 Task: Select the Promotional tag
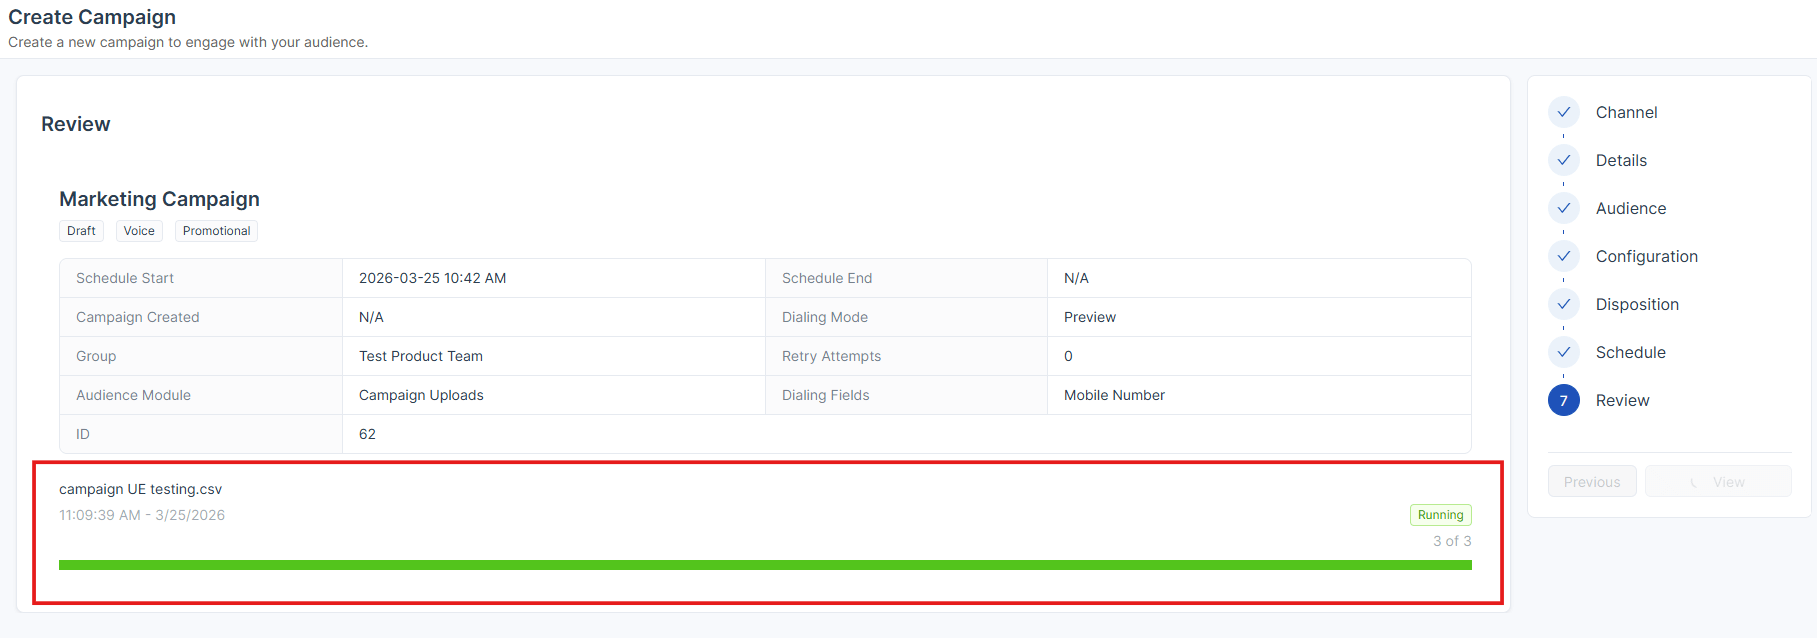pyautogui.click(x=216, y=231)
